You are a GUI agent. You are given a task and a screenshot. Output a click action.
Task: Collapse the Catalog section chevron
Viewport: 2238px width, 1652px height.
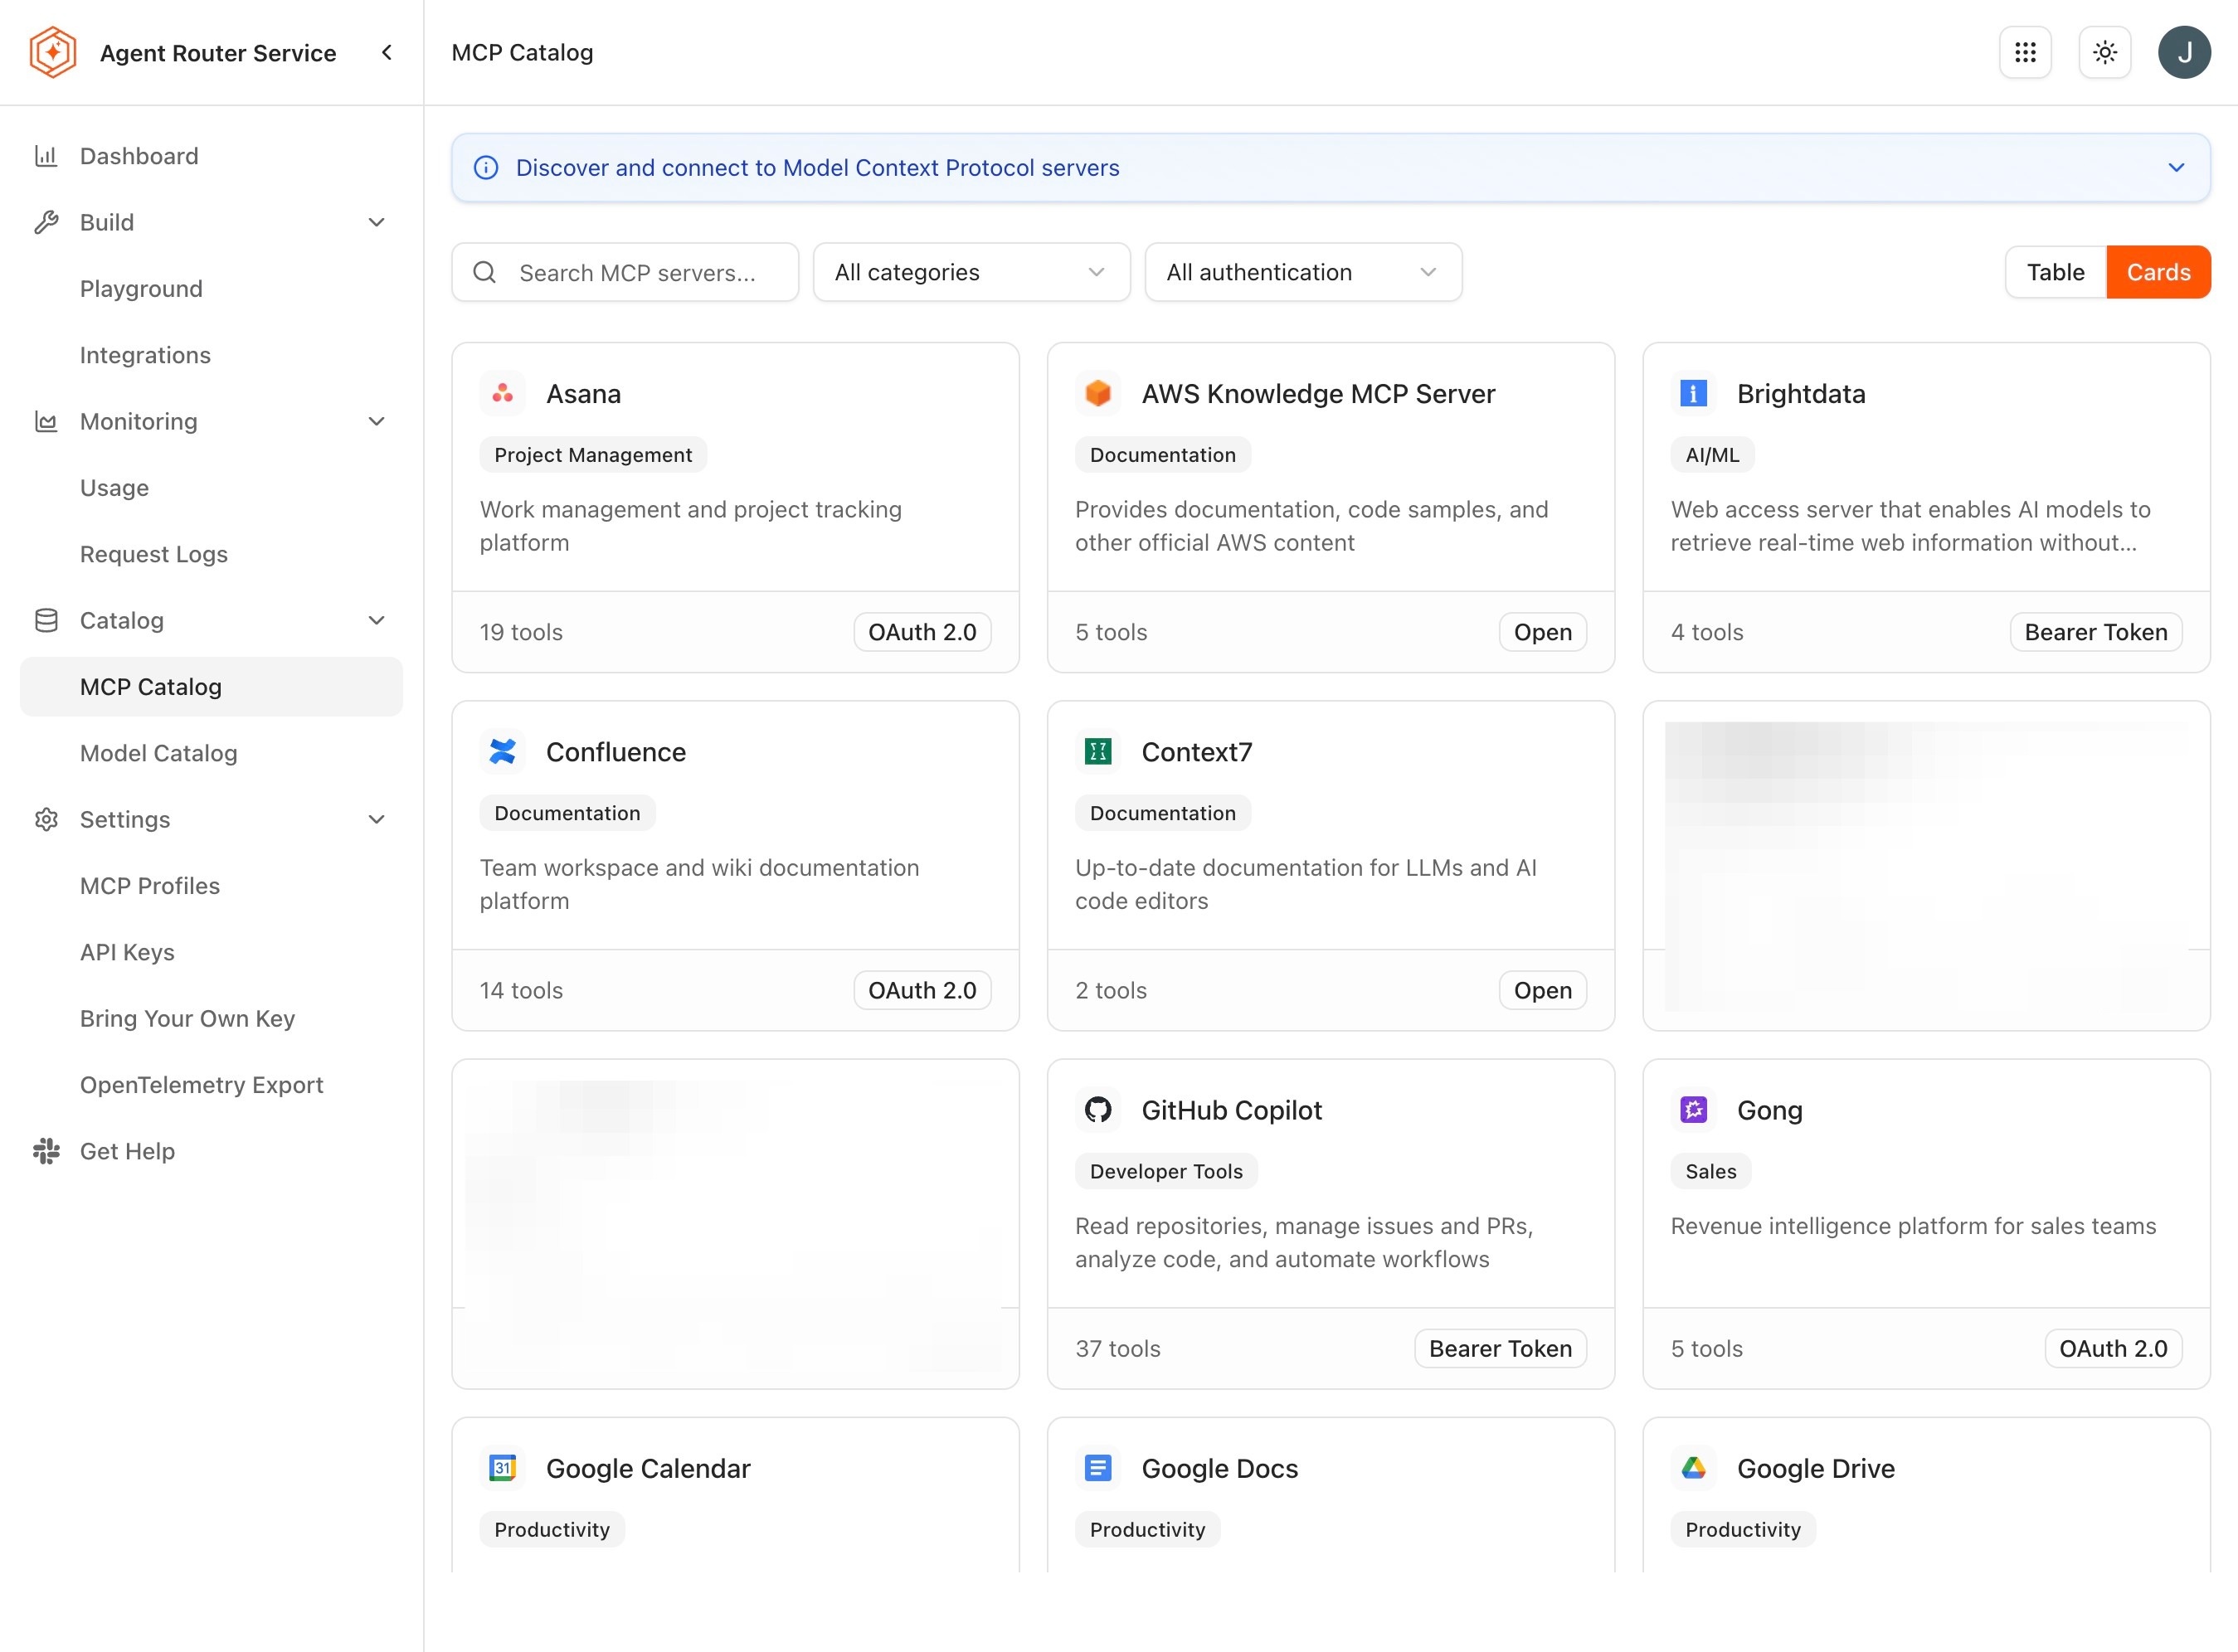(377, 620)
